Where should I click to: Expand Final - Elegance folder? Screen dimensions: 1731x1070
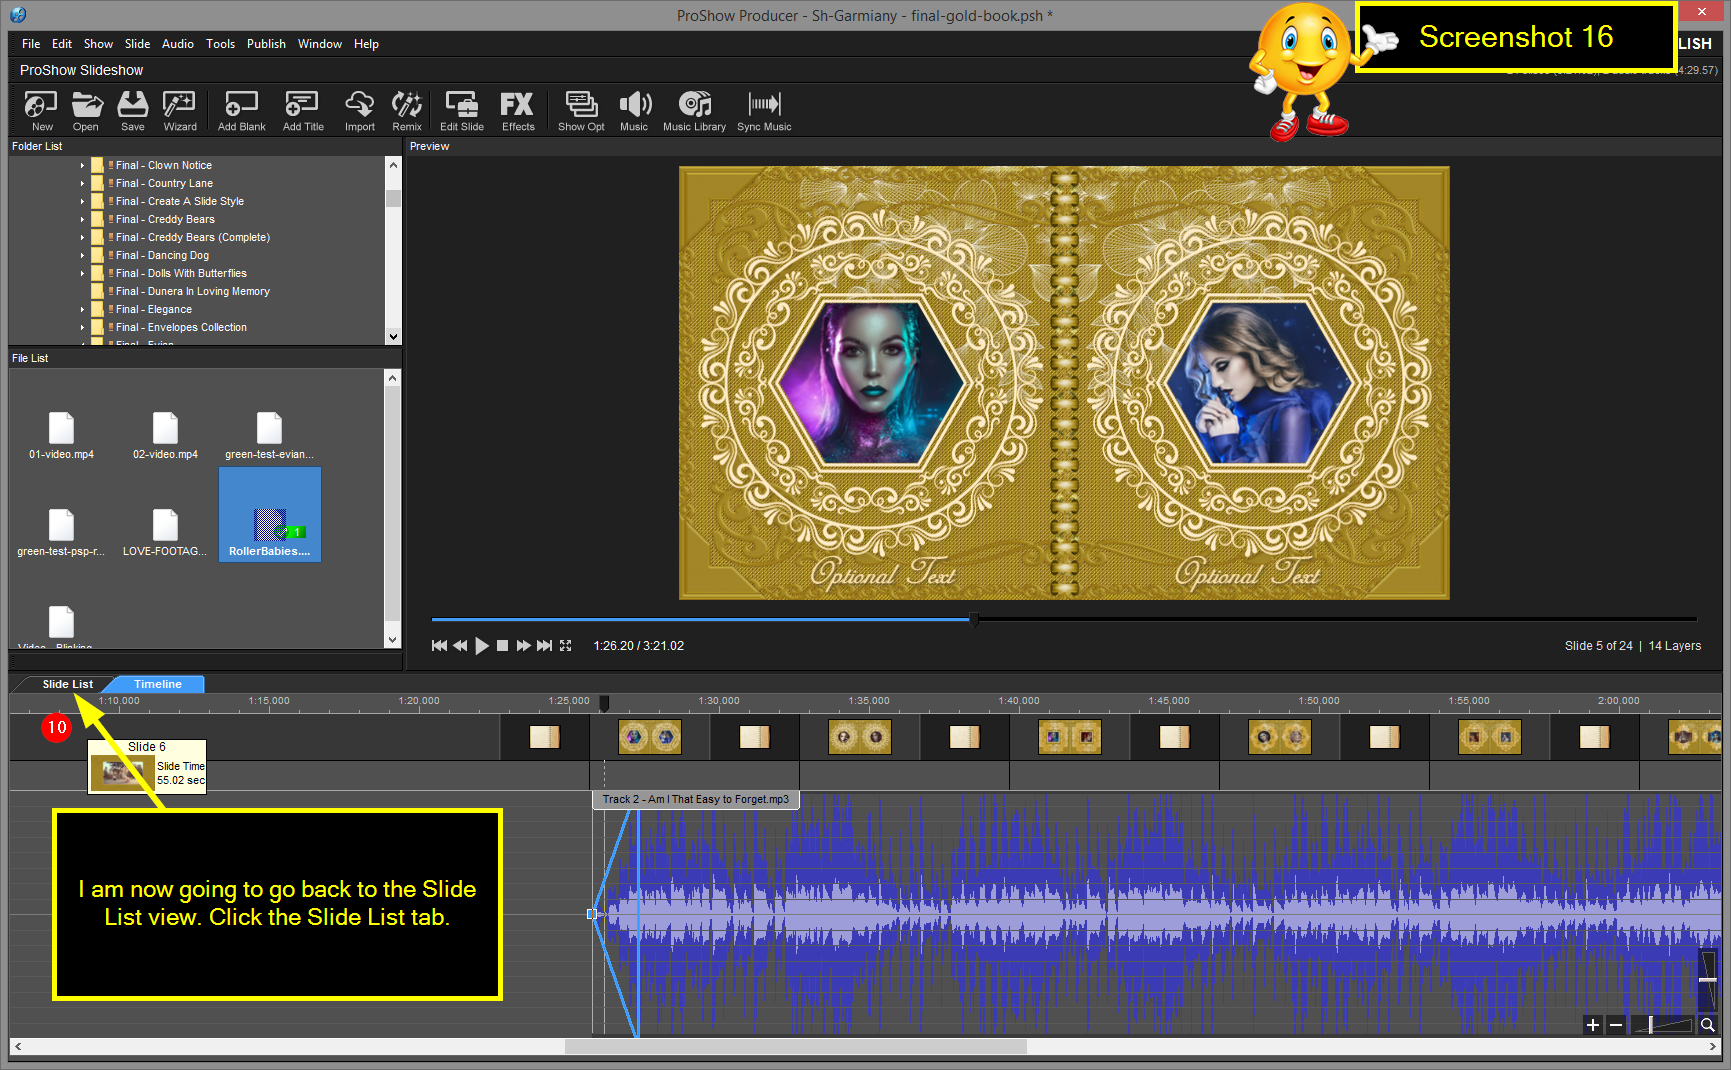point(83,310)
